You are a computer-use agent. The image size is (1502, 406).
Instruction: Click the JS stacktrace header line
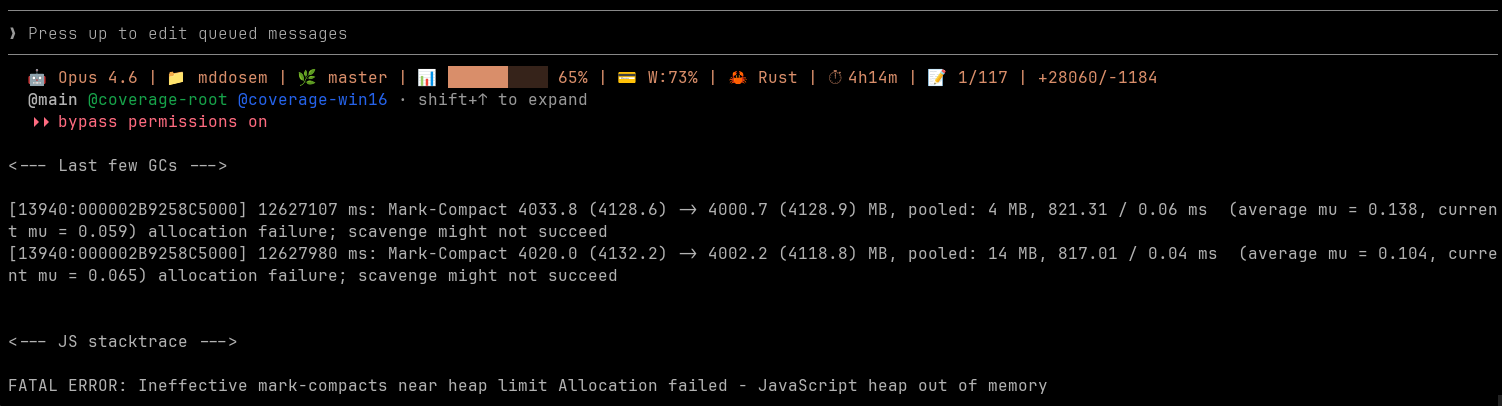coord(123,342)
